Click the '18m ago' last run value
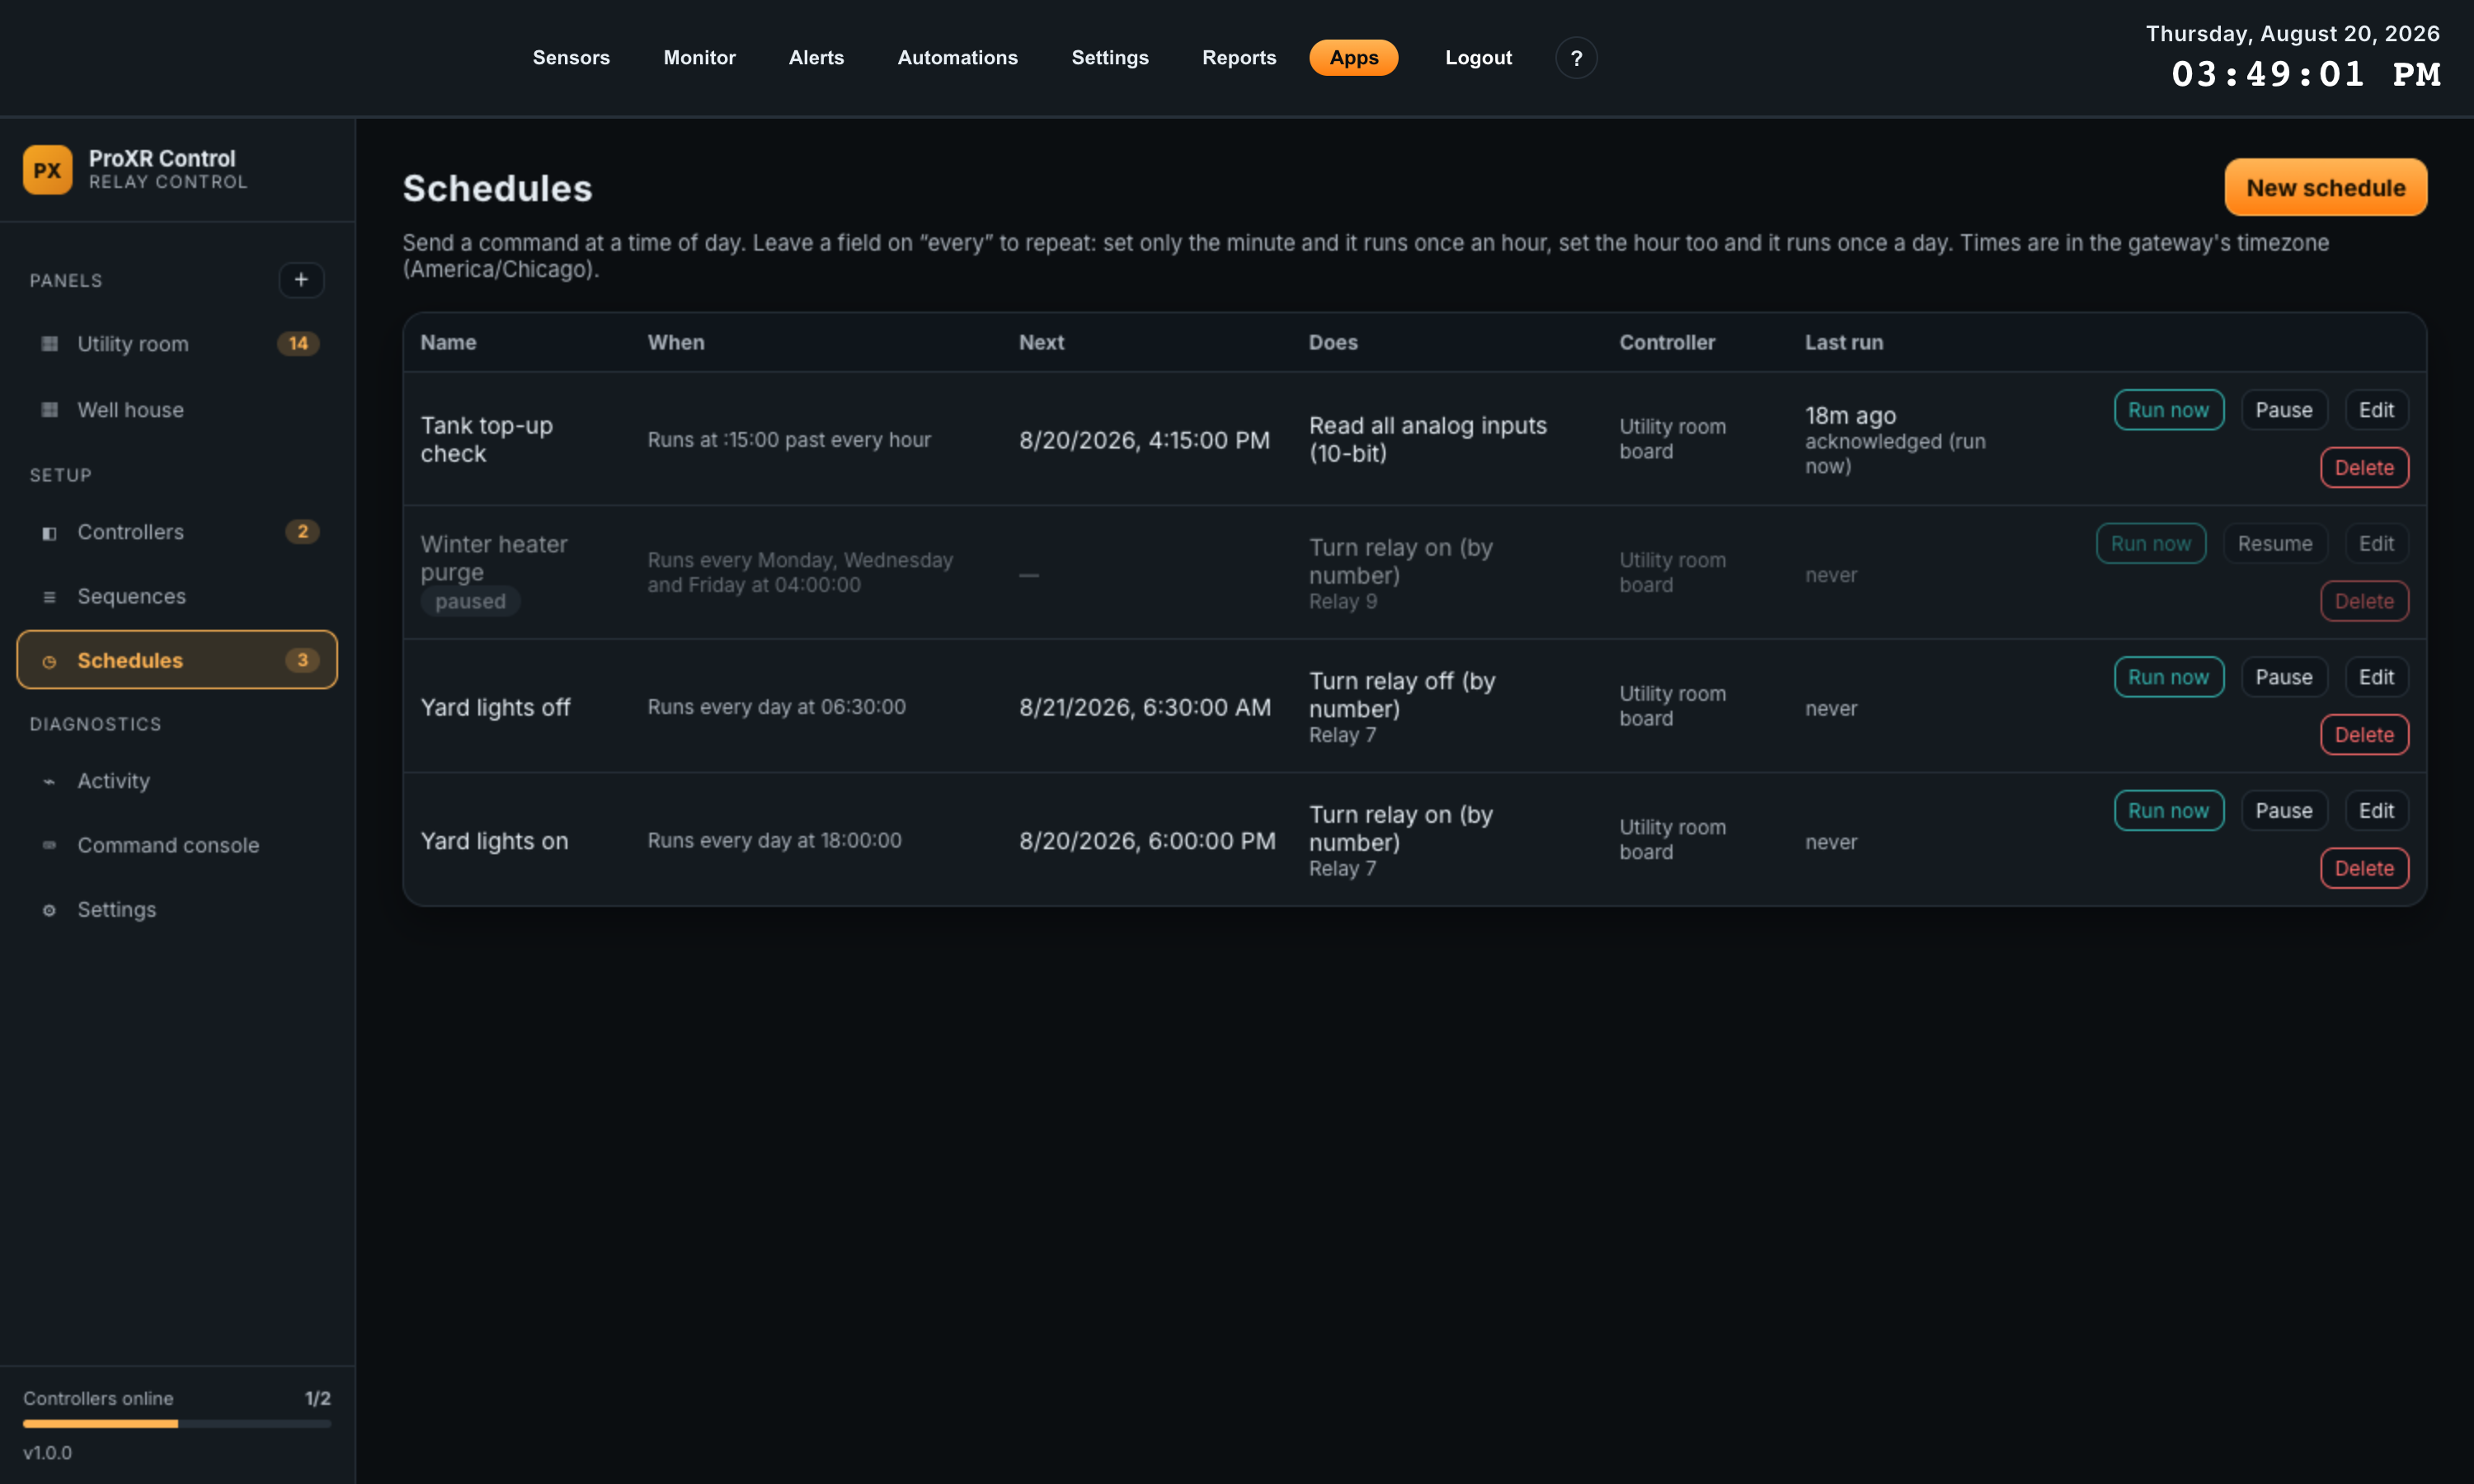Viewport: 2474px width, 1484px height. [1850, 416]
